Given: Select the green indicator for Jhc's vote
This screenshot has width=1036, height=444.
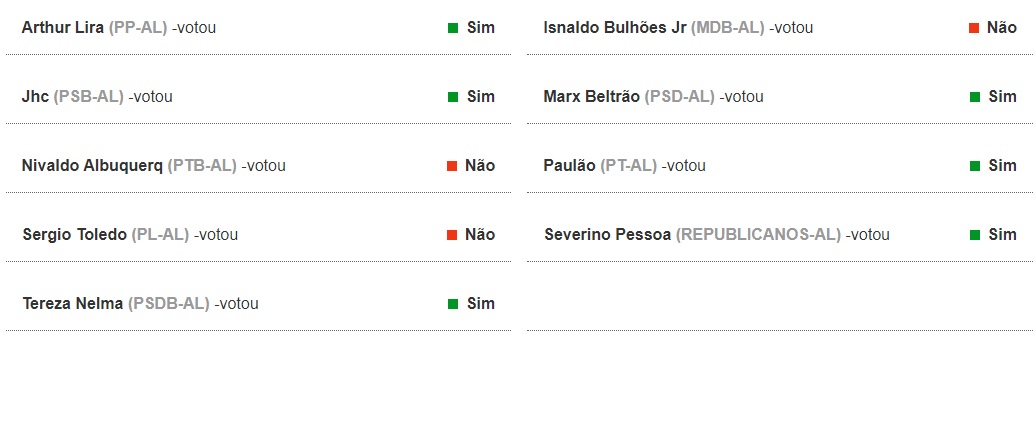Looking at the screenshot, I should point(453,97).
